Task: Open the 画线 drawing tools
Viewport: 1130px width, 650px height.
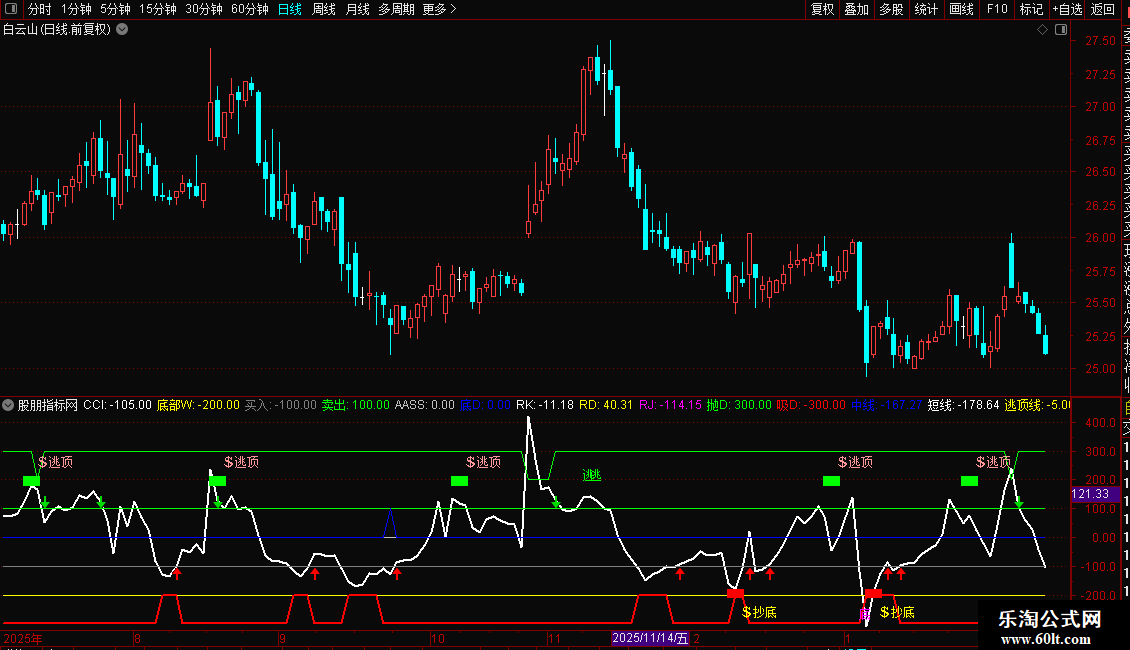Action: pos(961,9)
